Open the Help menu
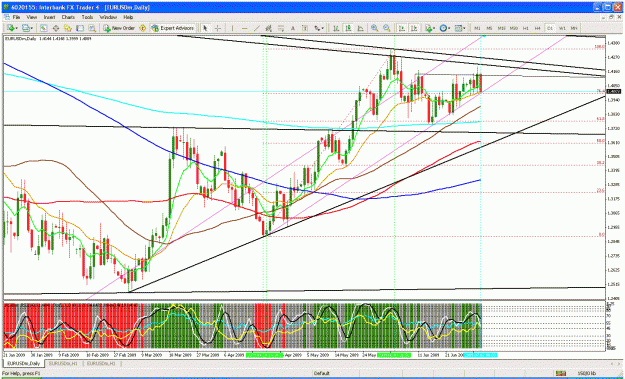625x379 pixels. click(128, 18)
